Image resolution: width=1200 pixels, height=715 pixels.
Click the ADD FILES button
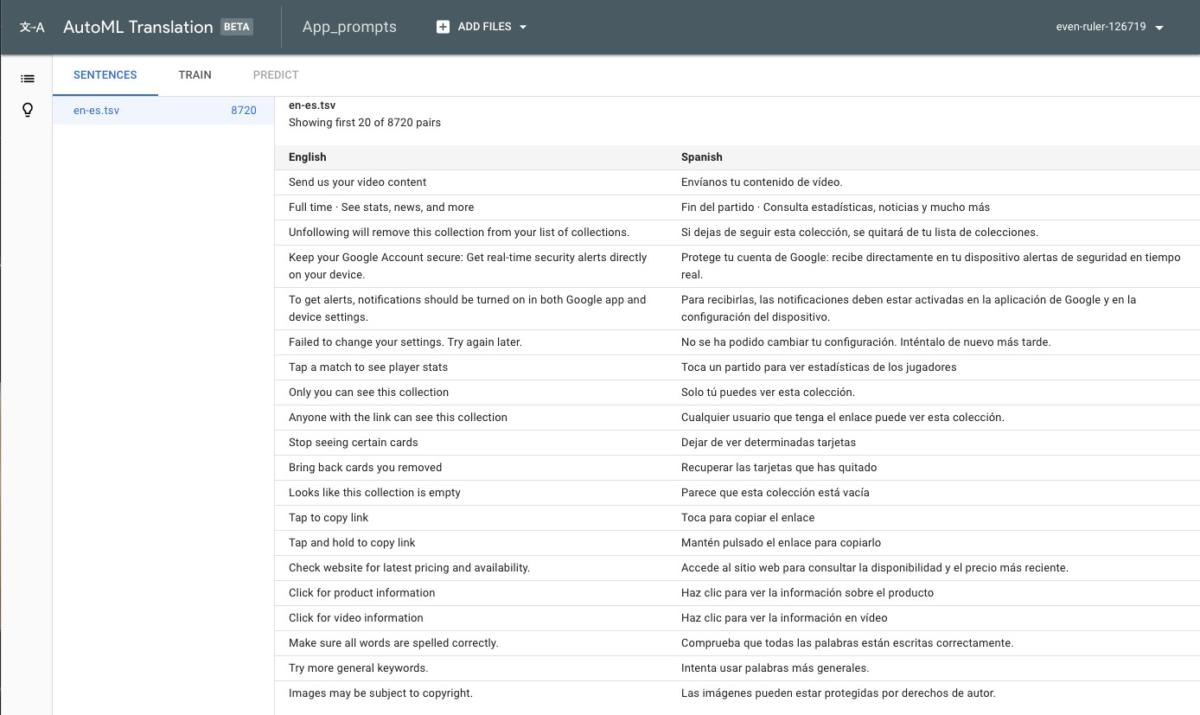(x=482, y=27)
